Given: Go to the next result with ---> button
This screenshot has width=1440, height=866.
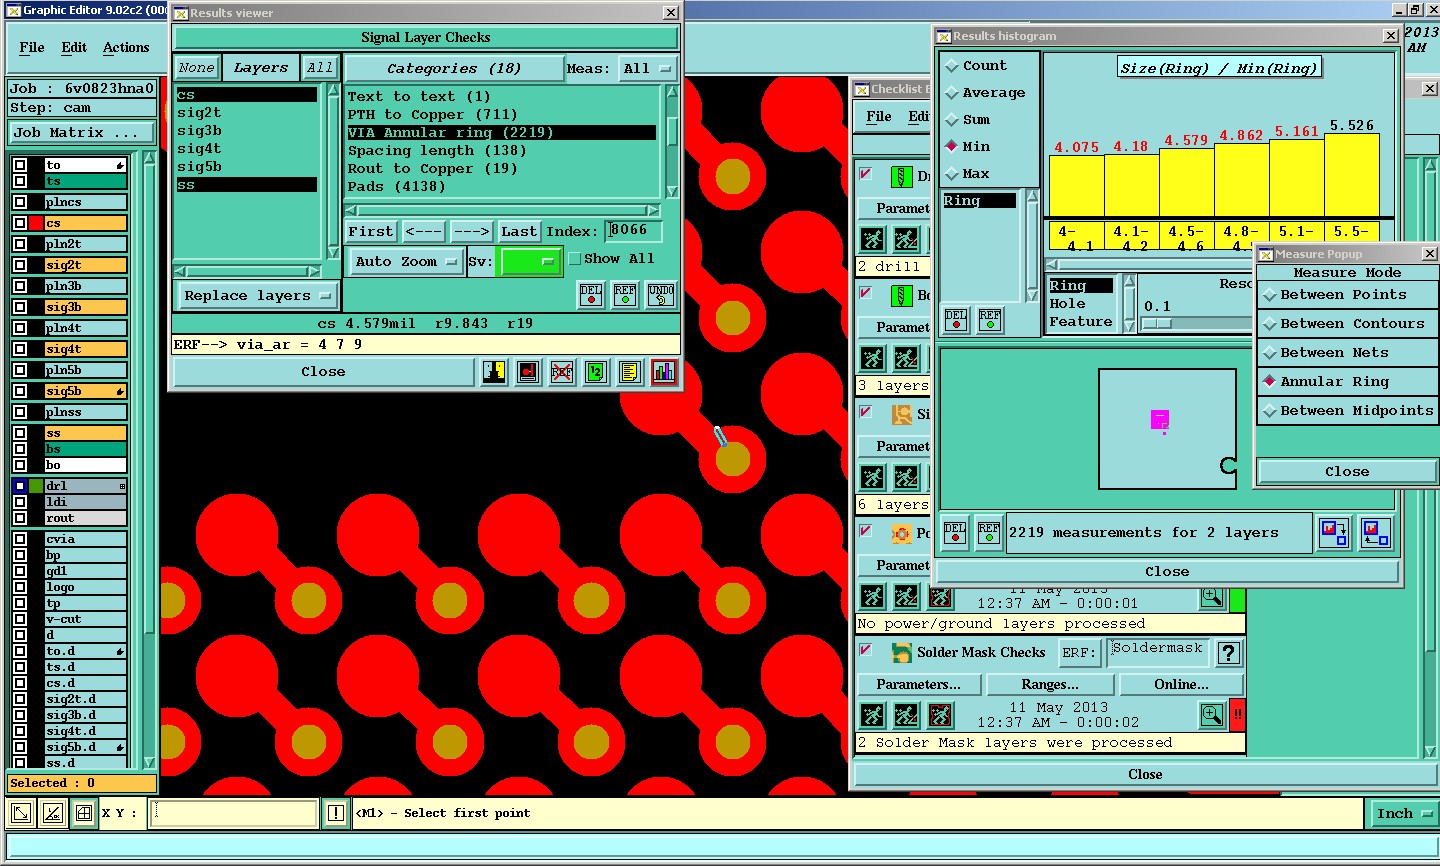Looking at the screenshot, I should click(x=471, y=232).
